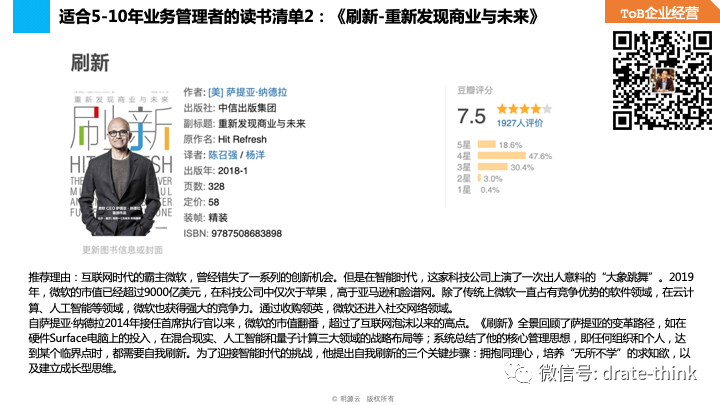Click page count 328
The height and width of the screenshot is (405, 720).
tap(216, 186)
